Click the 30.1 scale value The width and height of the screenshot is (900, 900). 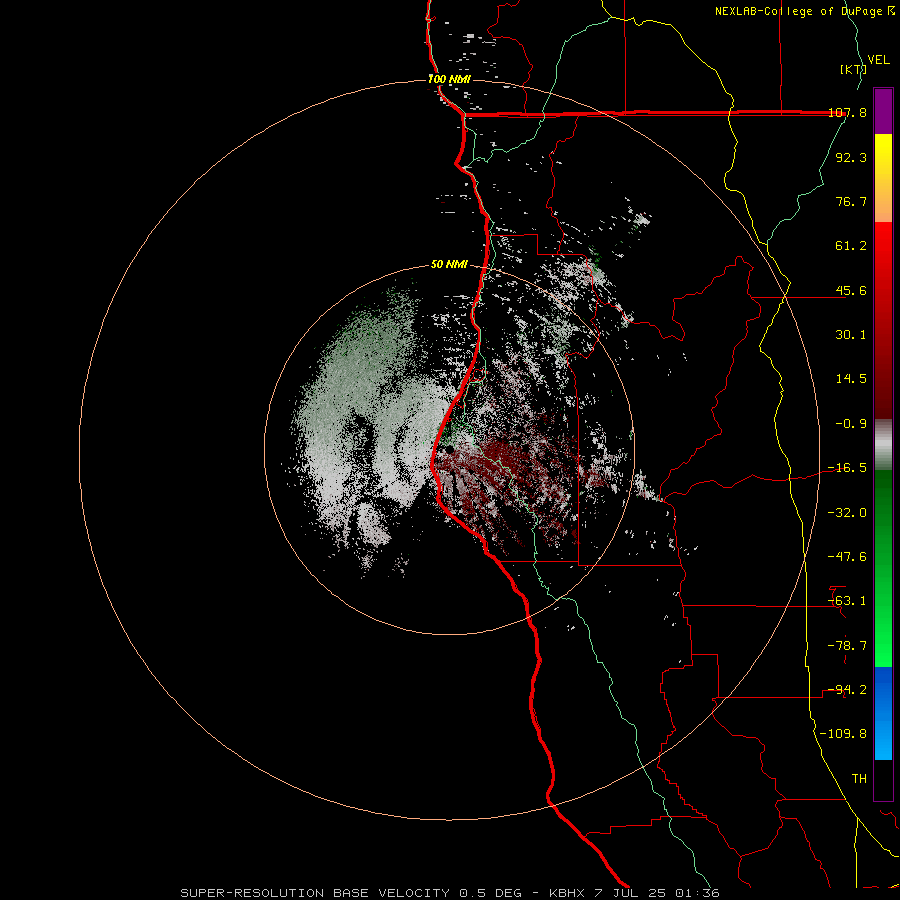tap(851, 335)
